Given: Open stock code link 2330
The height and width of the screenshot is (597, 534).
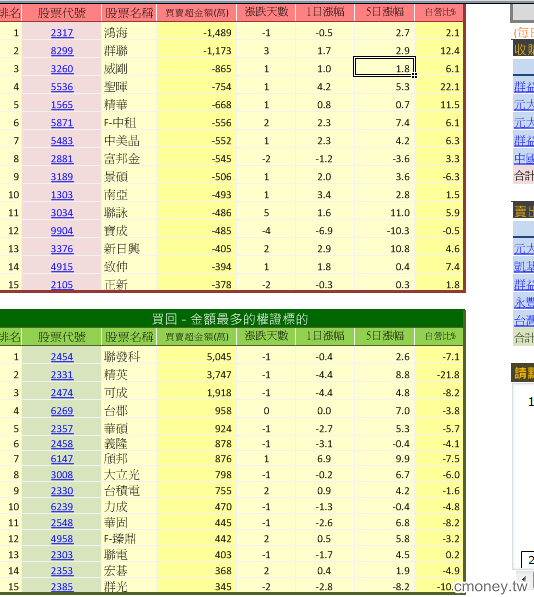Looking at the screenshot, I should (62, 491).
